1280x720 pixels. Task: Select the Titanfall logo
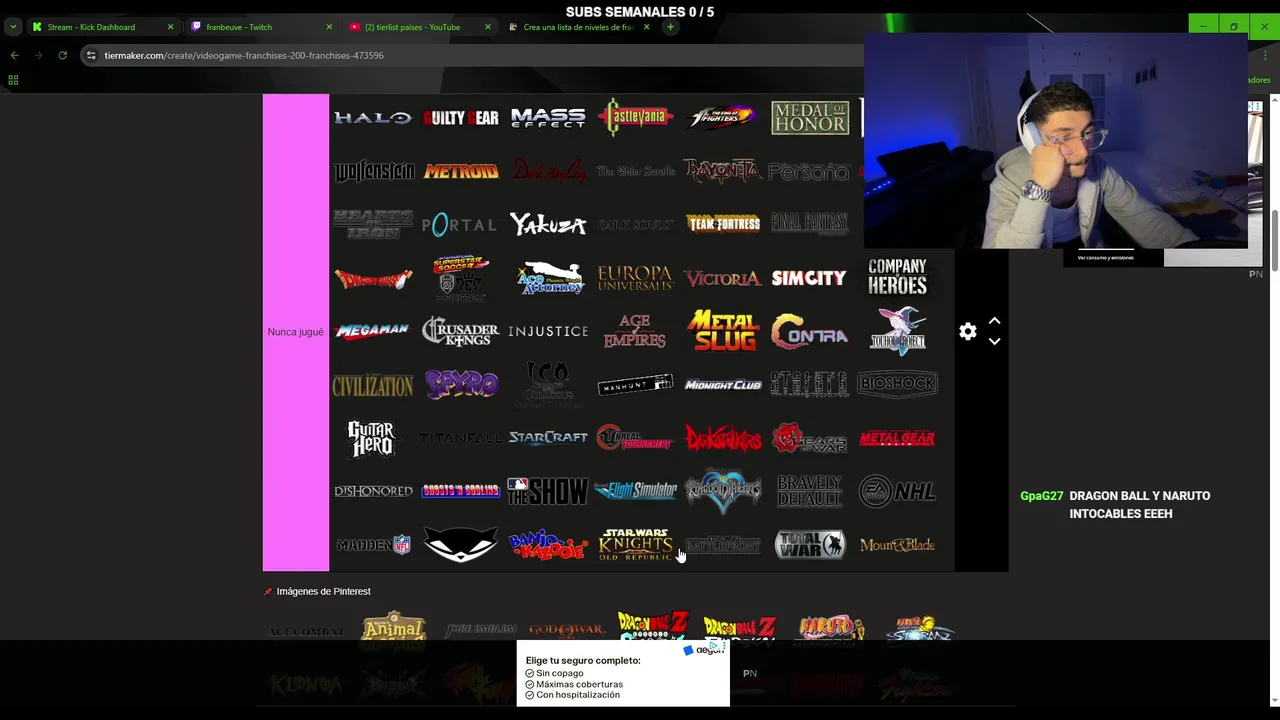pyautogui.click(x=460, y=438)
